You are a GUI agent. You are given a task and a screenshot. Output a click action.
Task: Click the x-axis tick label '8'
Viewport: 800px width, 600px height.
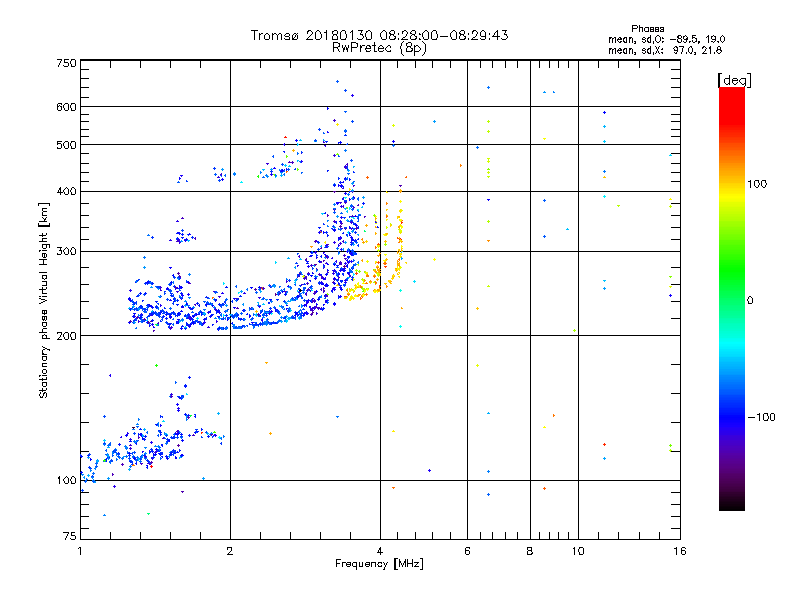click(x=530, y=551)
